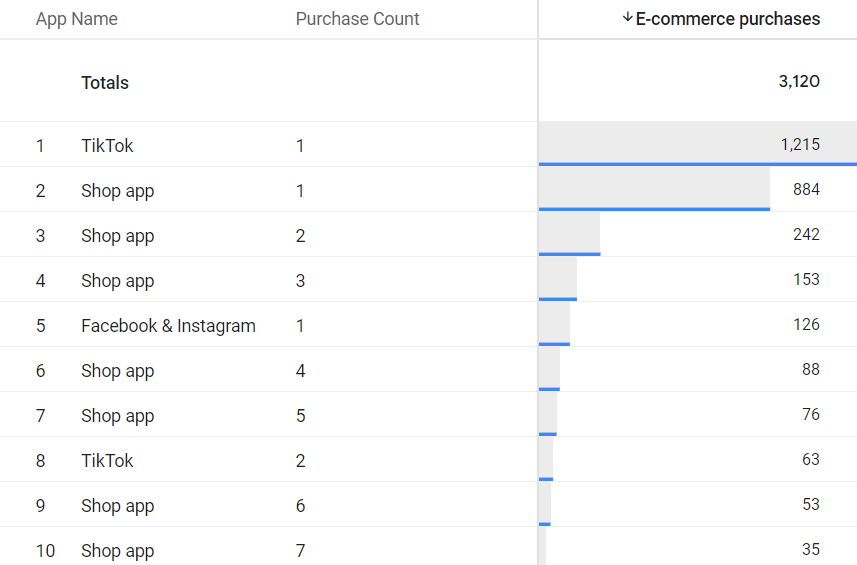Click the 88 purchases value
Screen dimensions: 857x565
click(811, 369)
